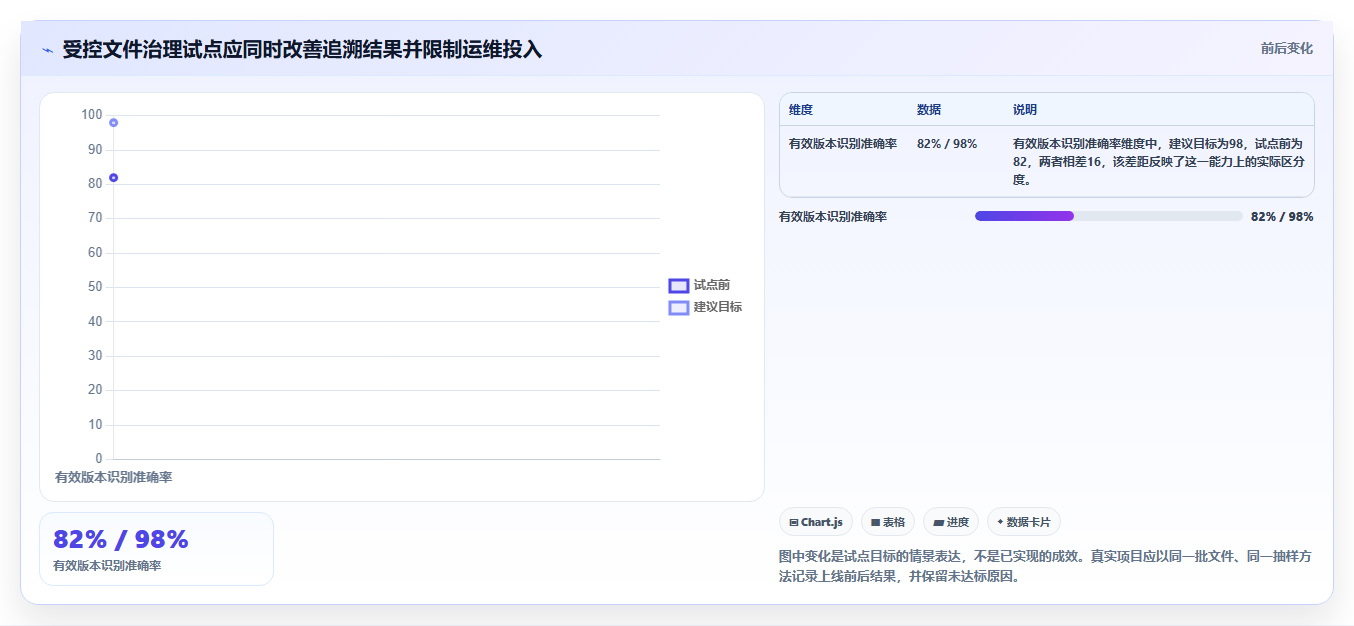This screenshot has height=626, width=1354.
Task: Click the 维度 column header
Action: [801, 110]
